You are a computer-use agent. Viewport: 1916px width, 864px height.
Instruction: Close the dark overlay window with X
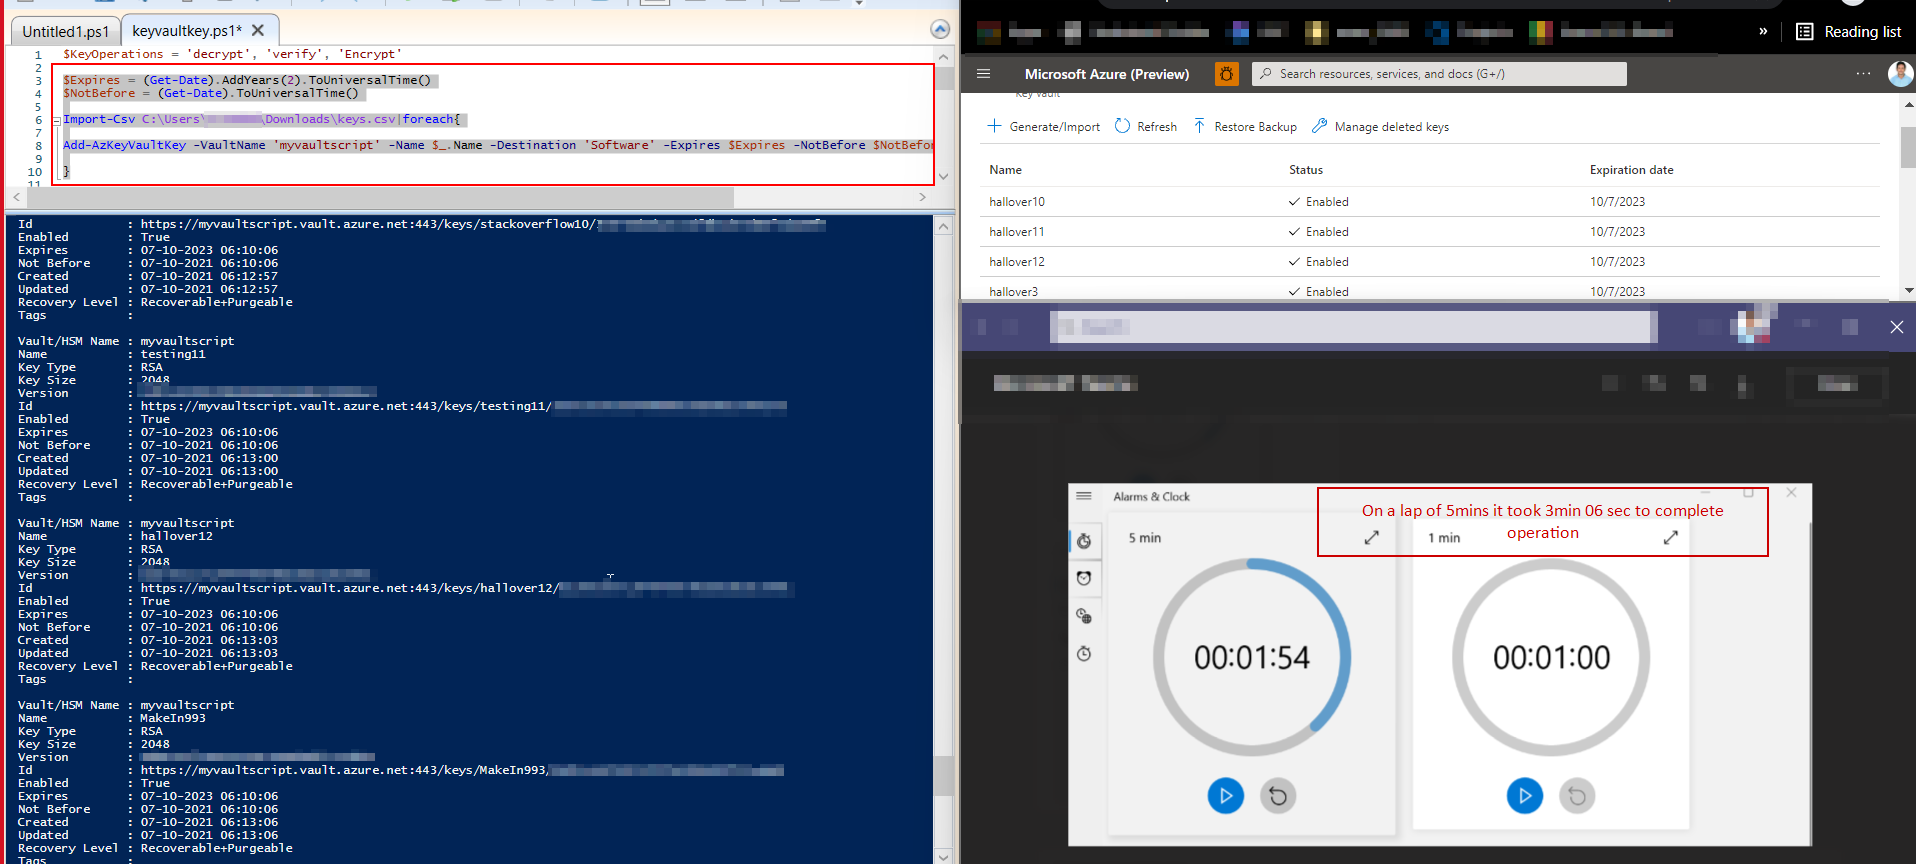pyautogui.click(x=1896, y=327)
